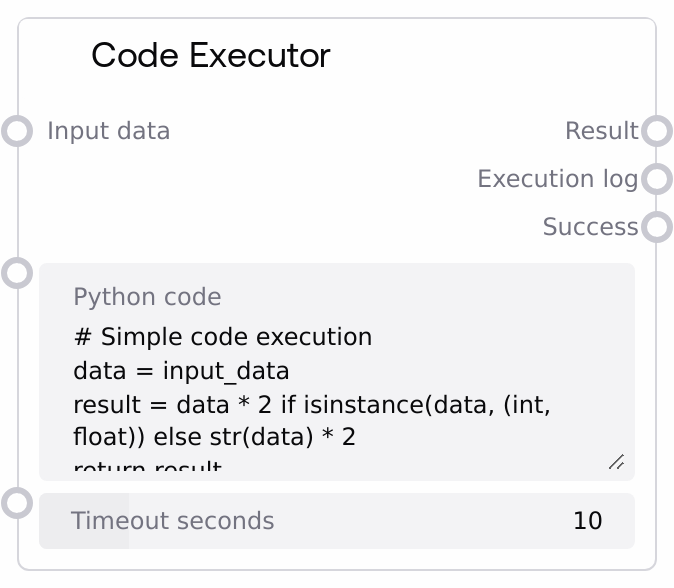Click the Success output socket
Screen dimensions: 674x588
[x=656, y=227]
